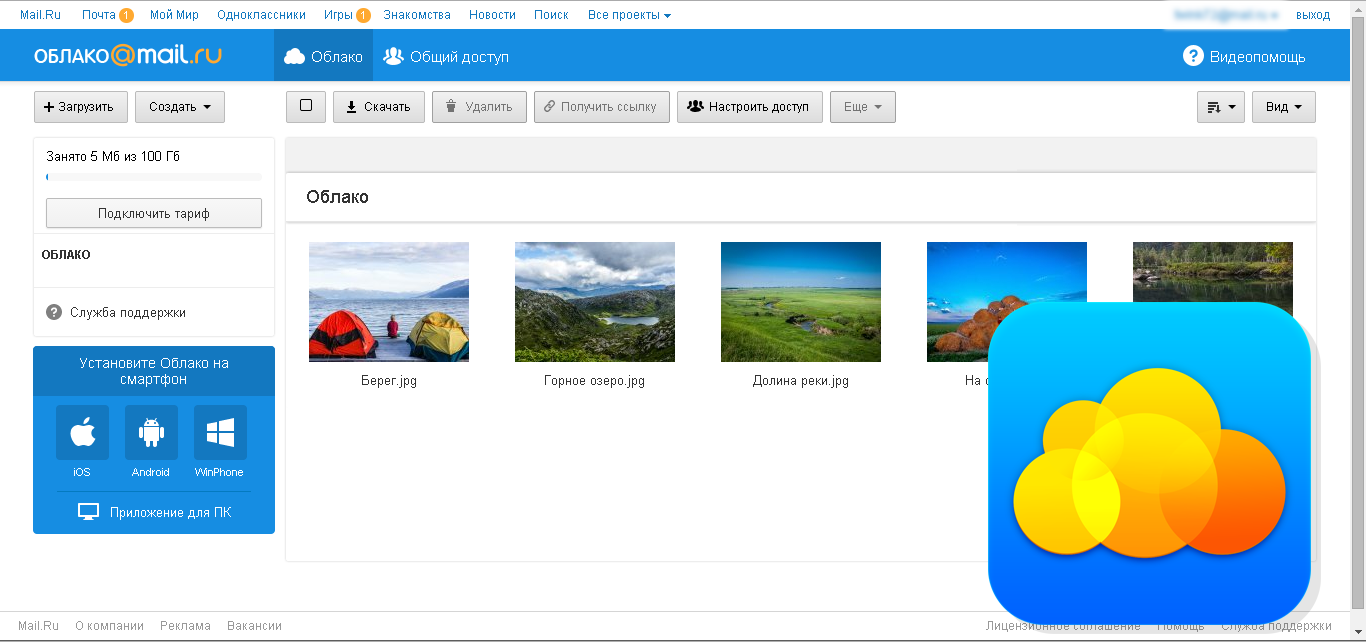This screenshot has width=1366, height=642.
Task: Open Служба поддержки in sidebar
Action: tap(127, 313)
